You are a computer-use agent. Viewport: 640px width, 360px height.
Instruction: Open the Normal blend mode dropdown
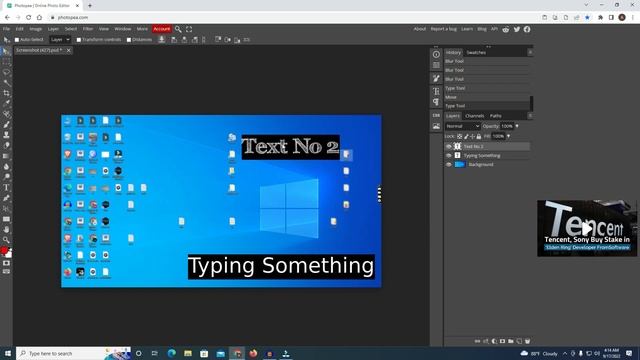point(462,126)
